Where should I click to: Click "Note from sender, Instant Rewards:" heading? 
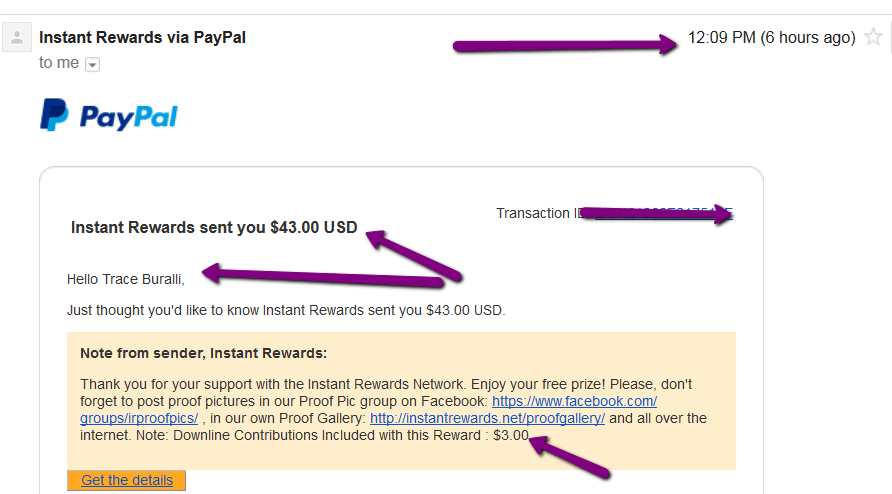(204, 353)
